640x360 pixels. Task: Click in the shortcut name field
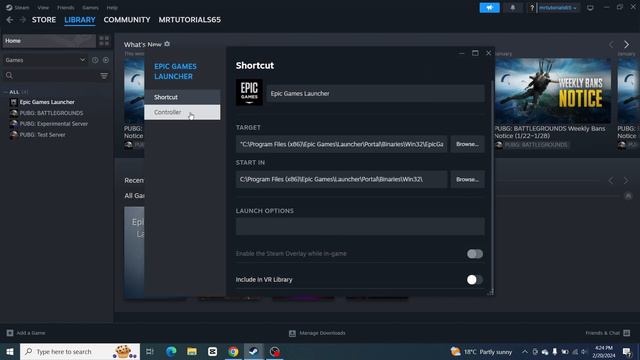click(x=376, y=93)
